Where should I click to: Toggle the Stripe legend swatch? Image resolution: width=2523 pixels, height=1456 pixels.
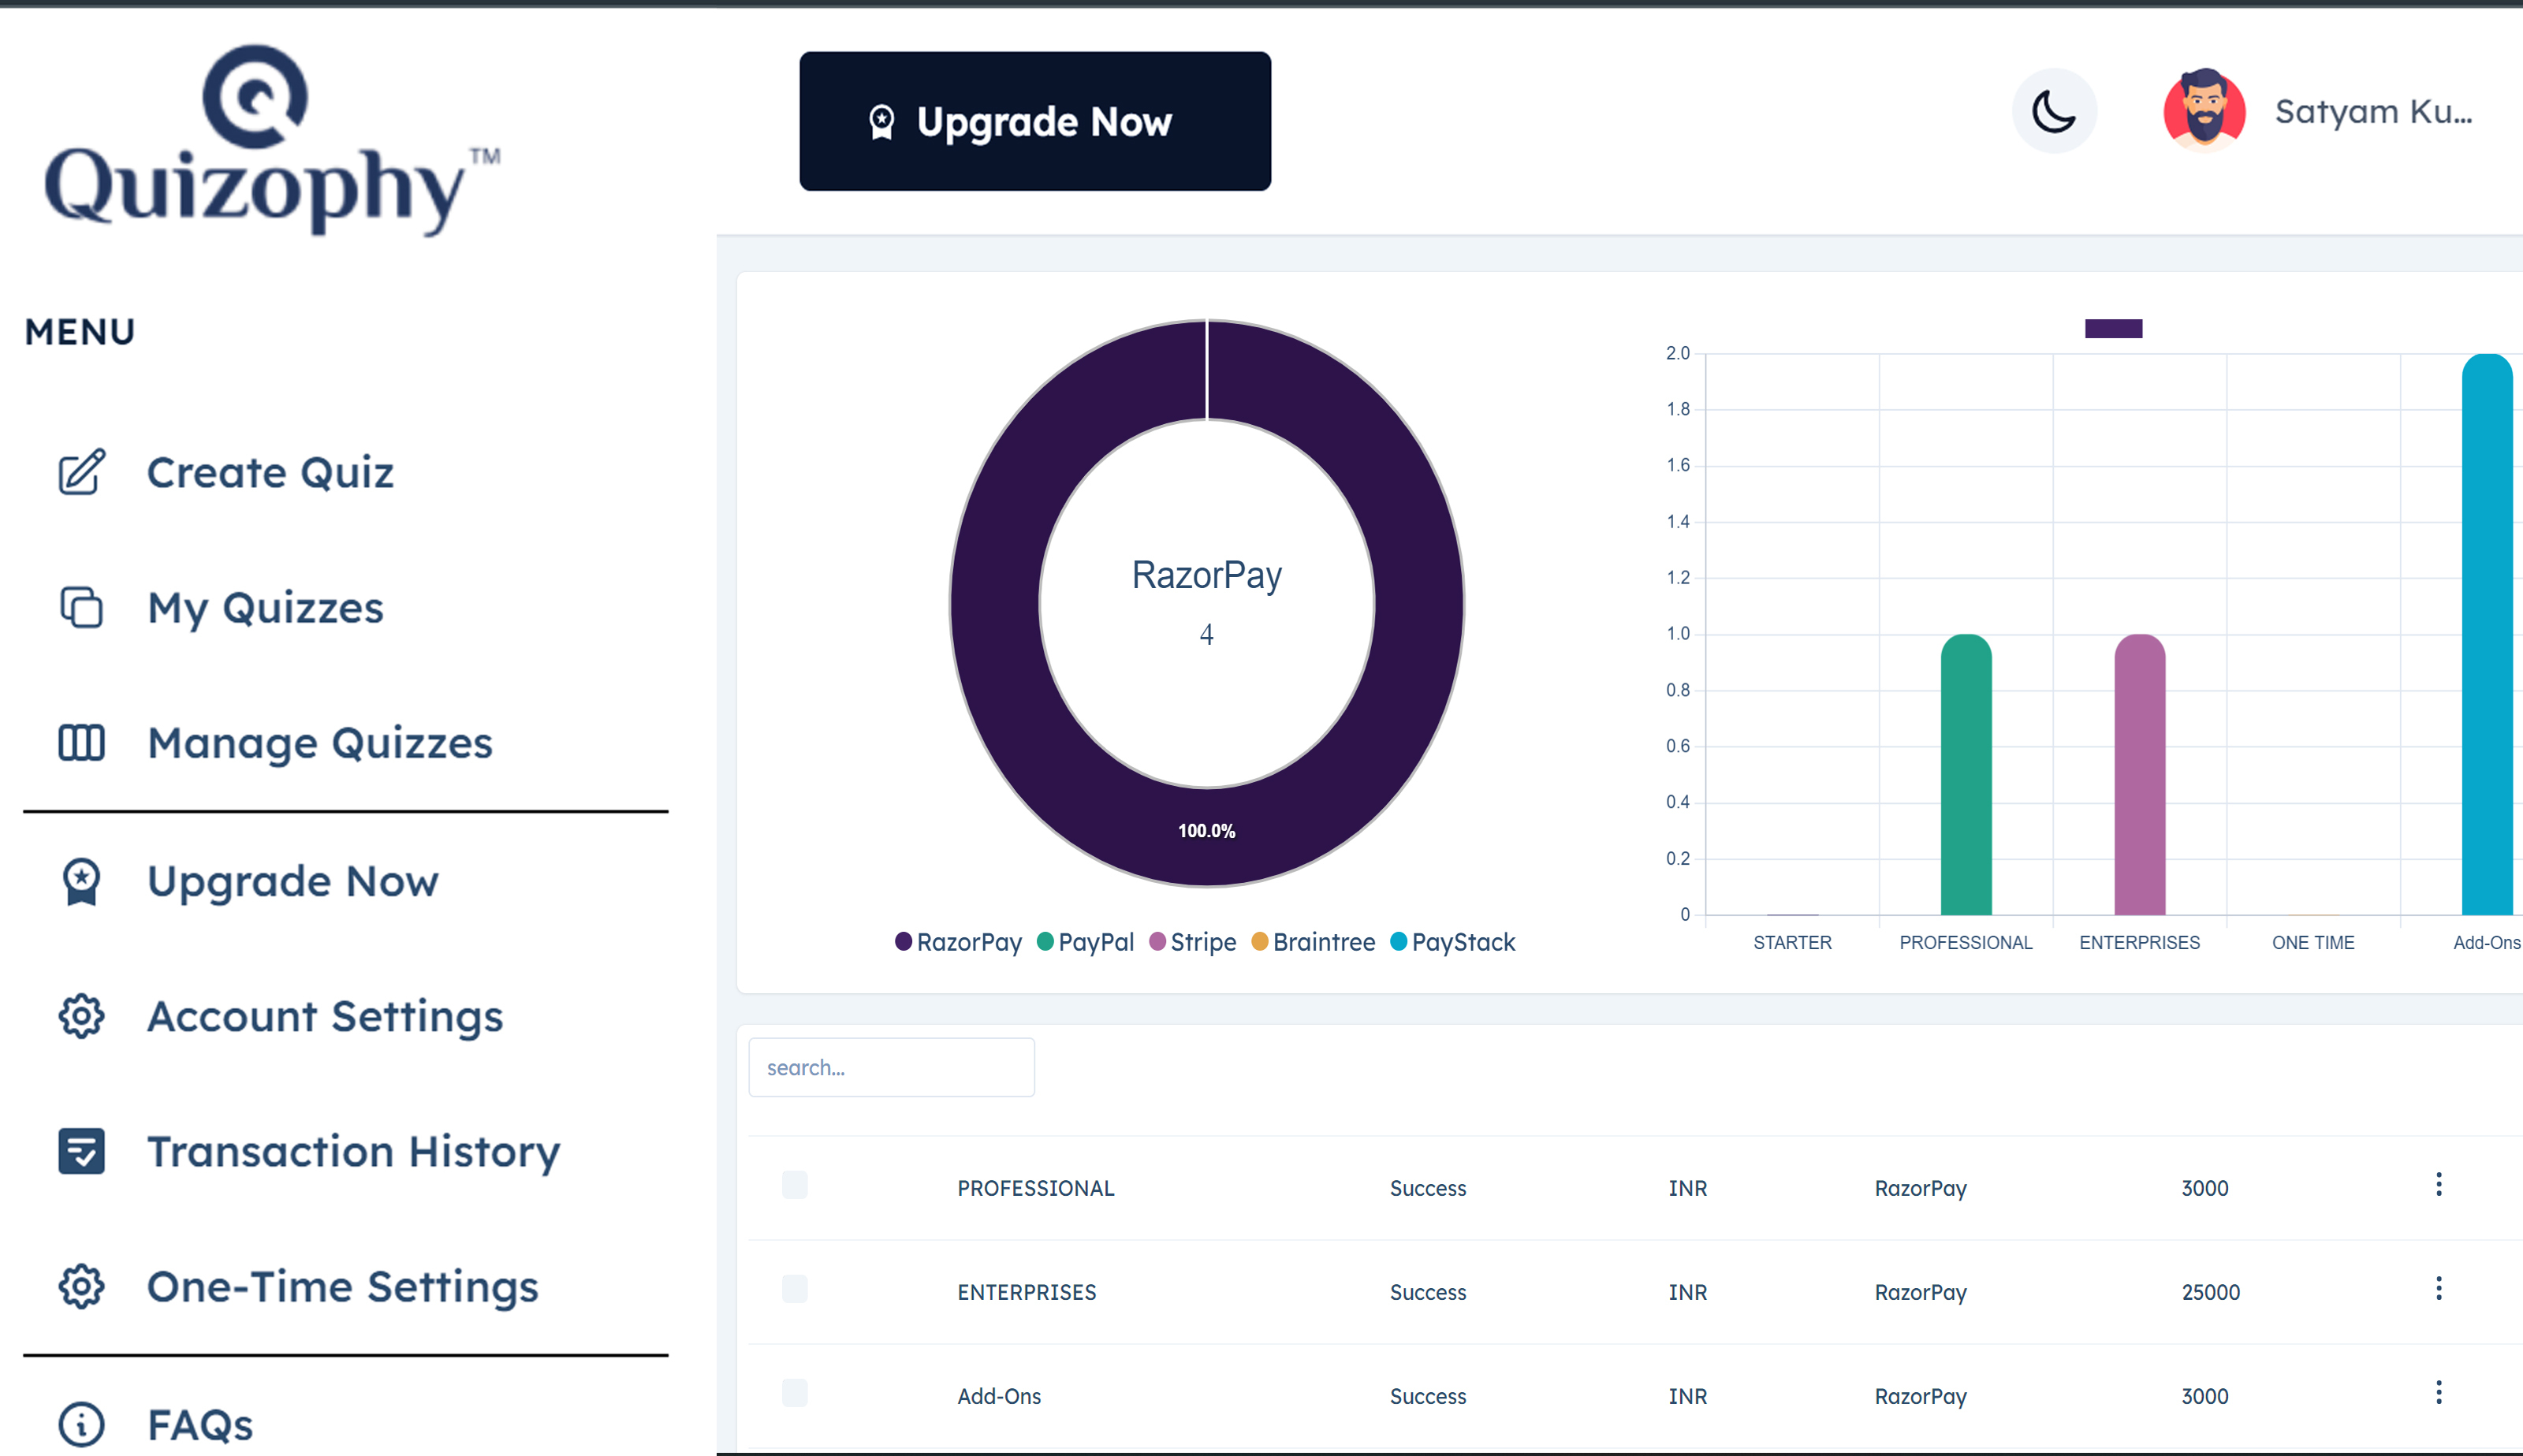pyautogui.click(x=1157, y=941)
